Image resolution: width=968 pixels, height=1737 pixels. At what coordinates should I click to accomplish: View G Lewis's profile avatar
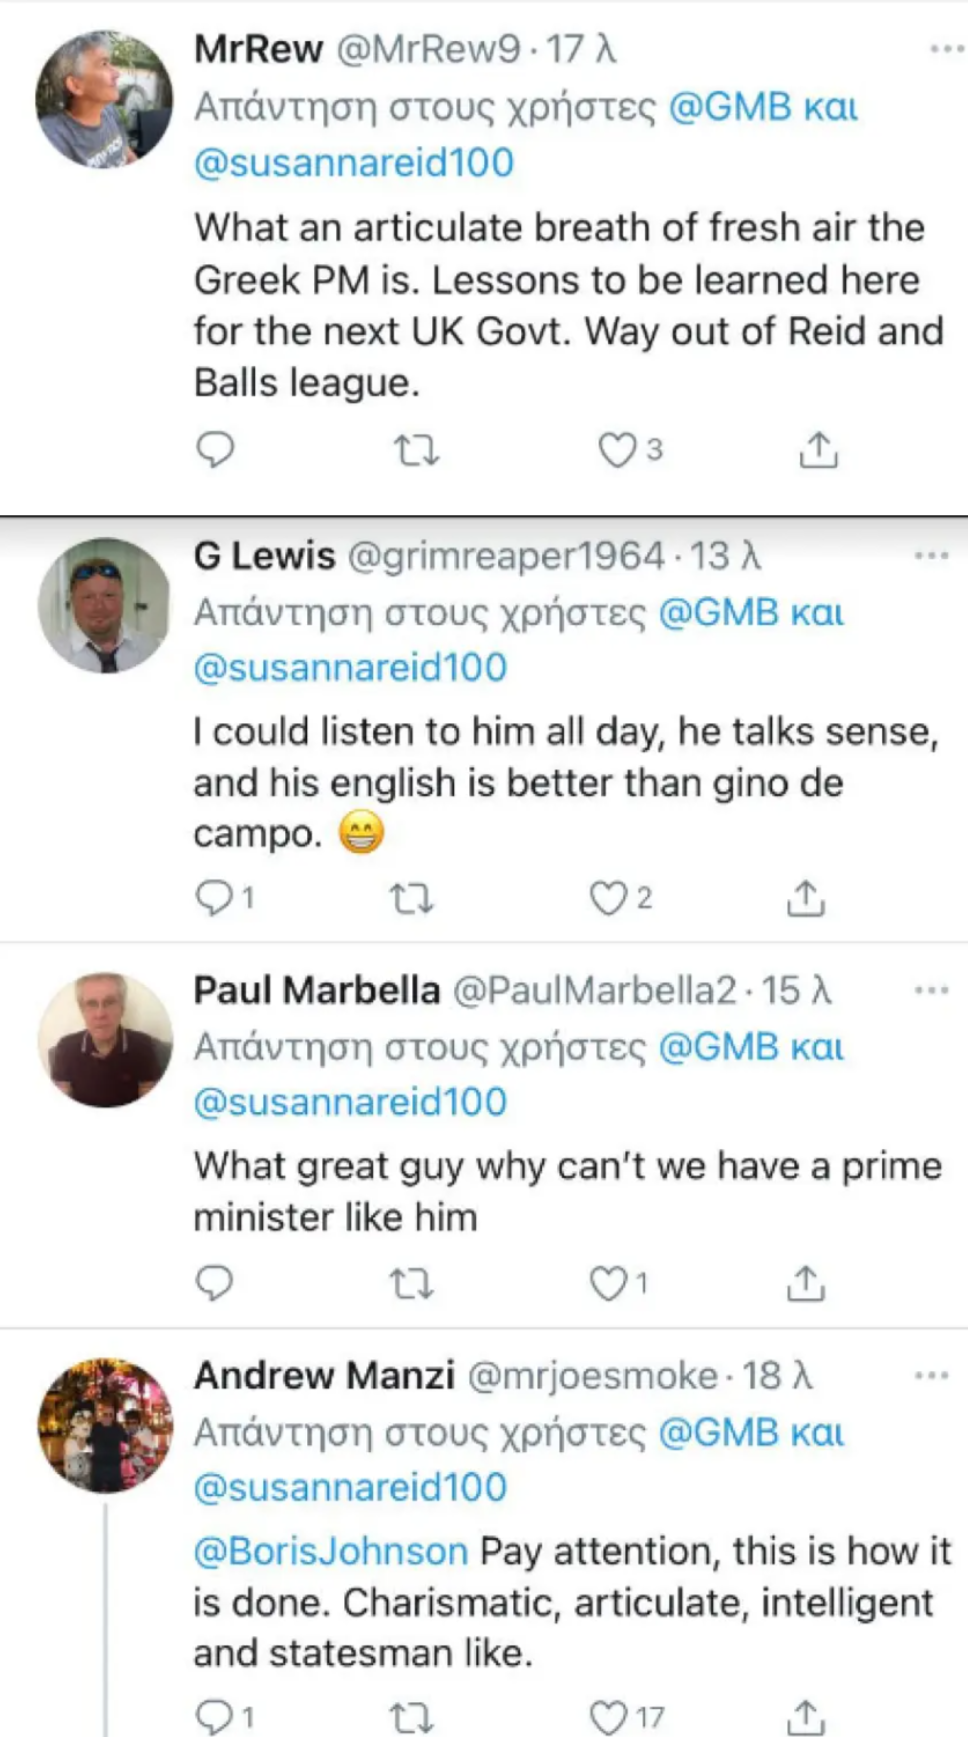(105, 605)
